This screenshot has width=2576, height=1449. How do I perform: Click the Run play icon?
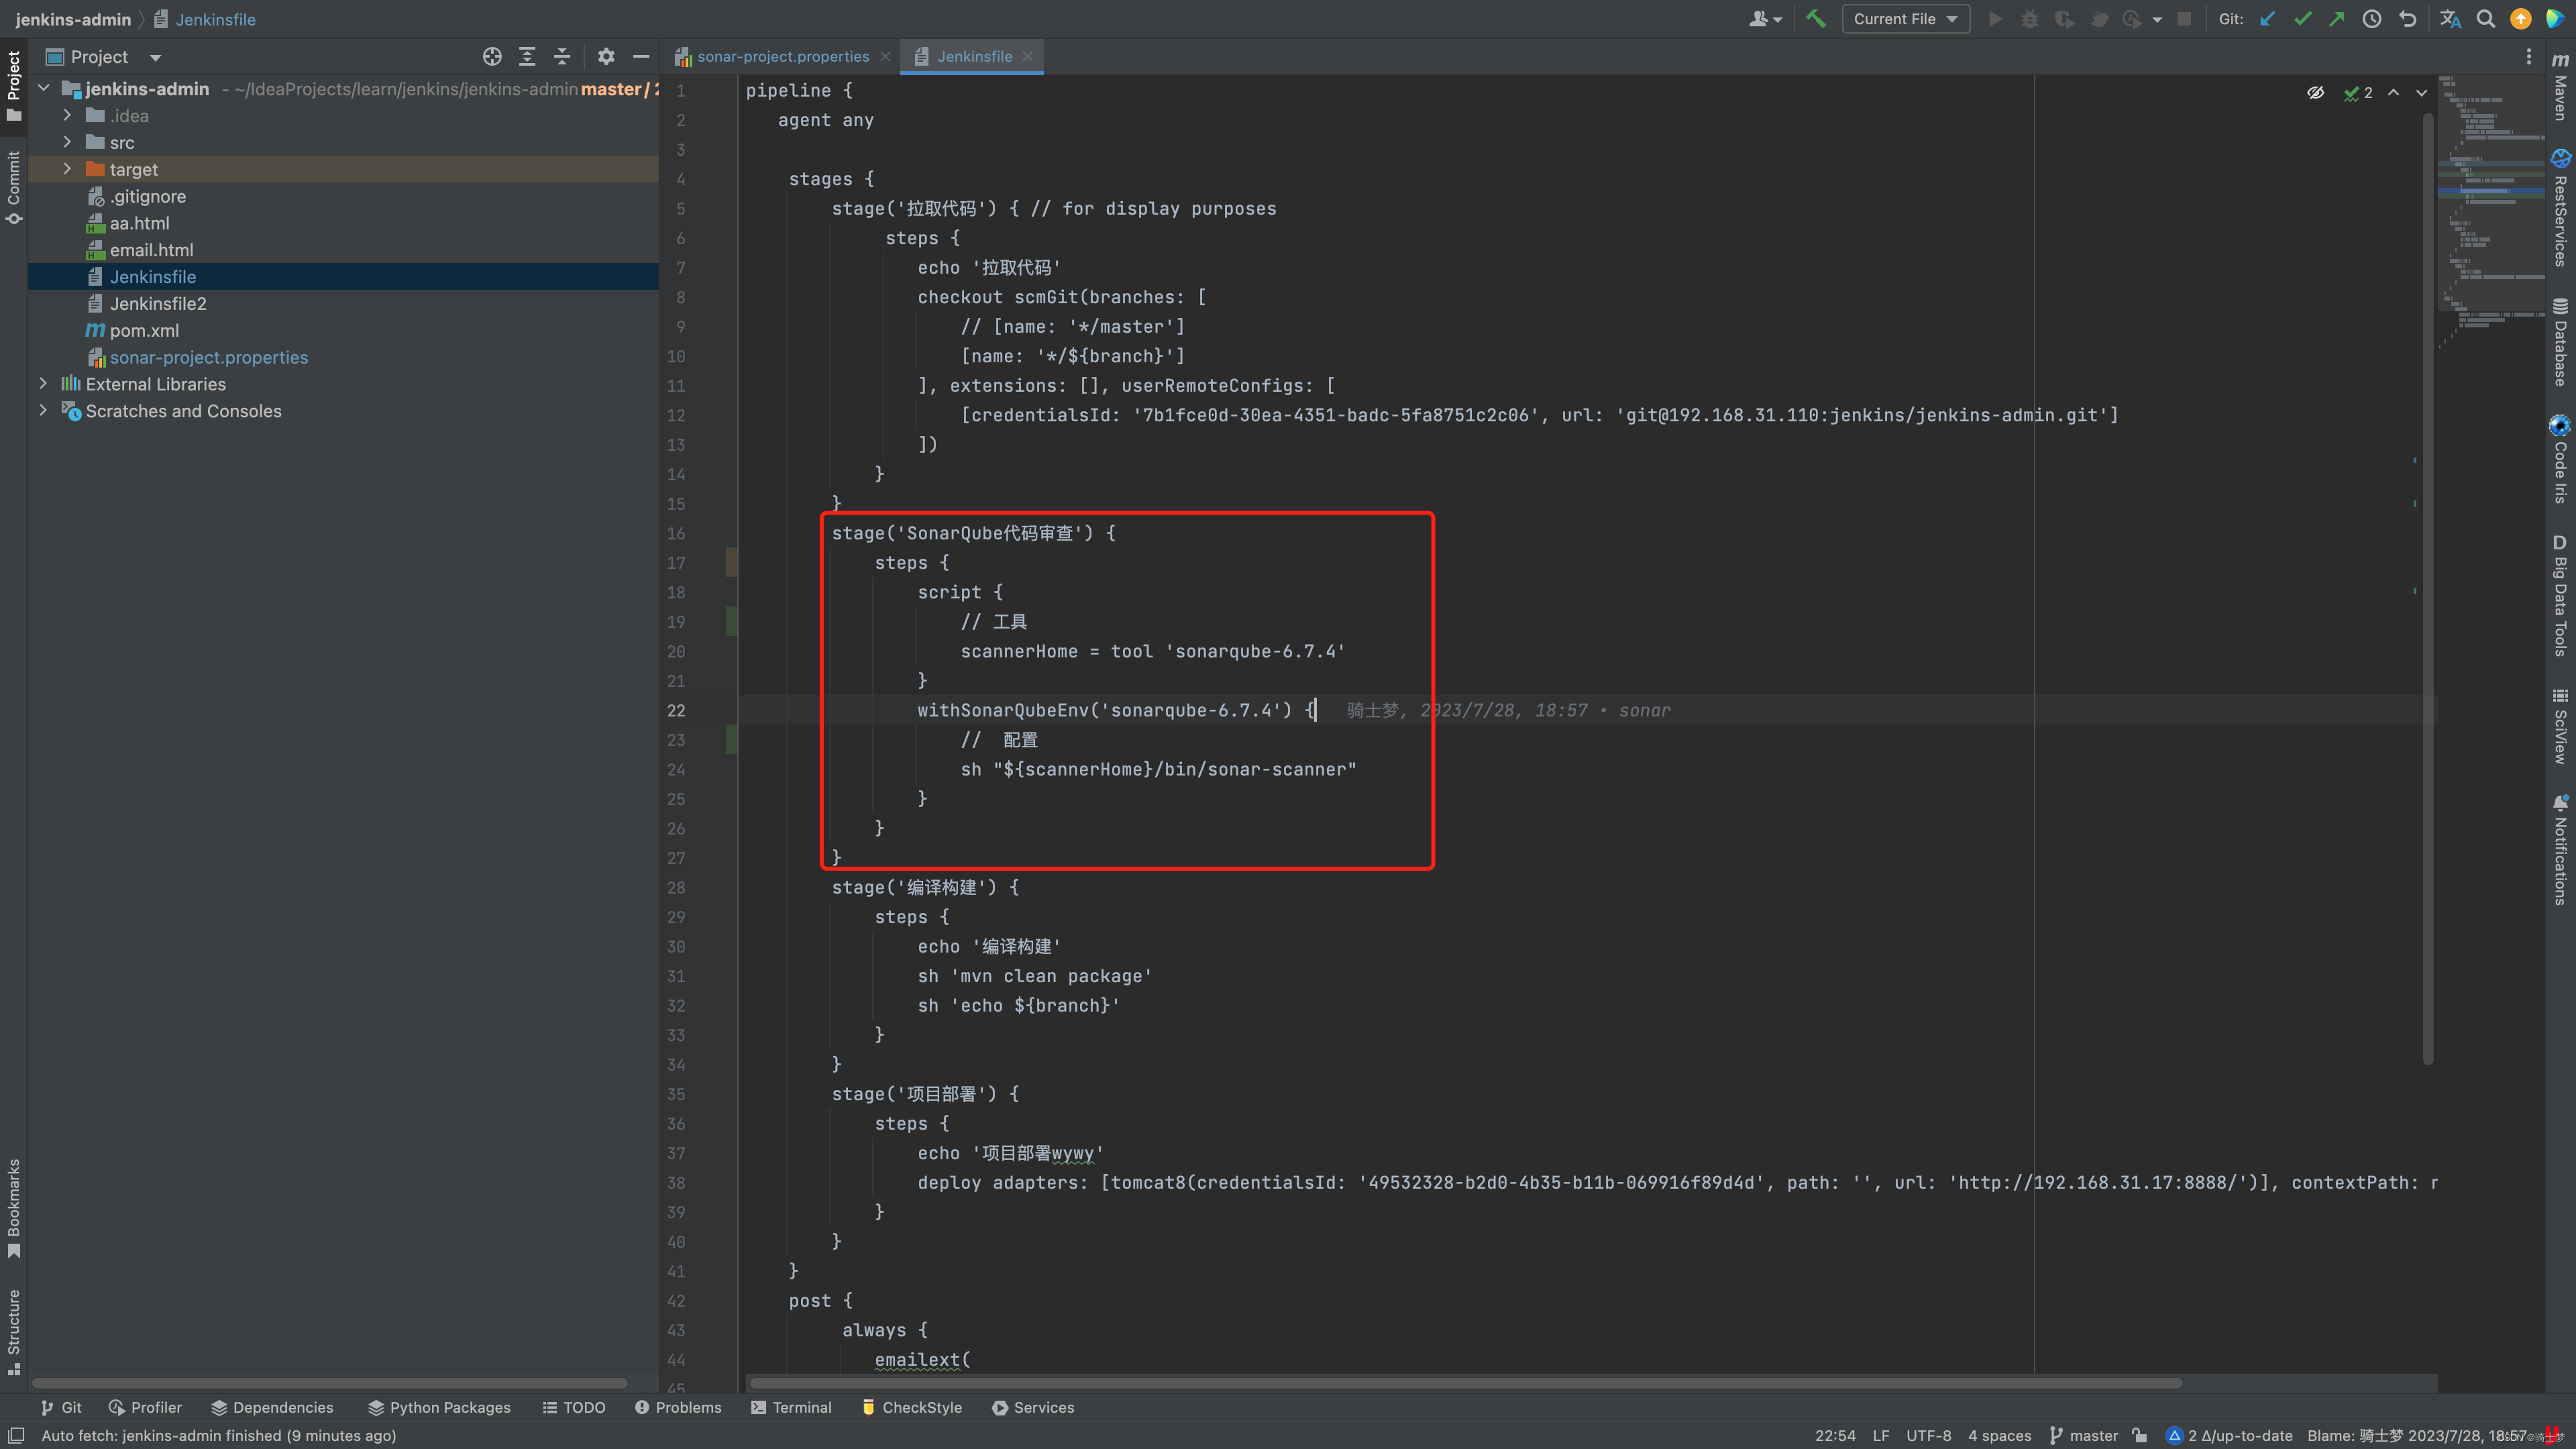(x=1995, y=19)
